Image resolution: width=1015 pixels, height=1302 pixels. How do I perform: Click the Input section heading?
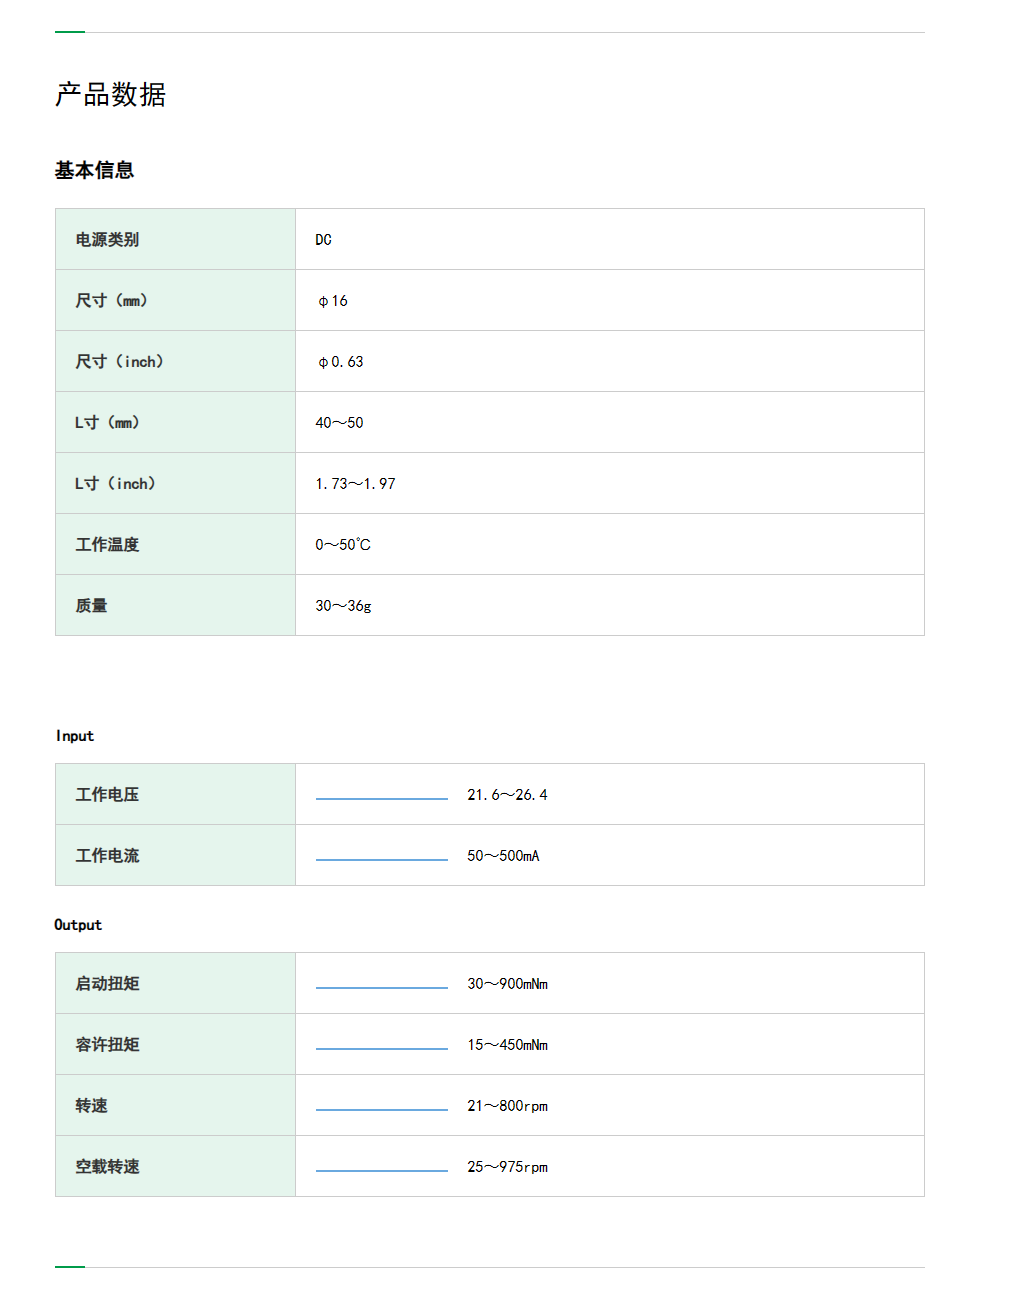coord(75,736)
